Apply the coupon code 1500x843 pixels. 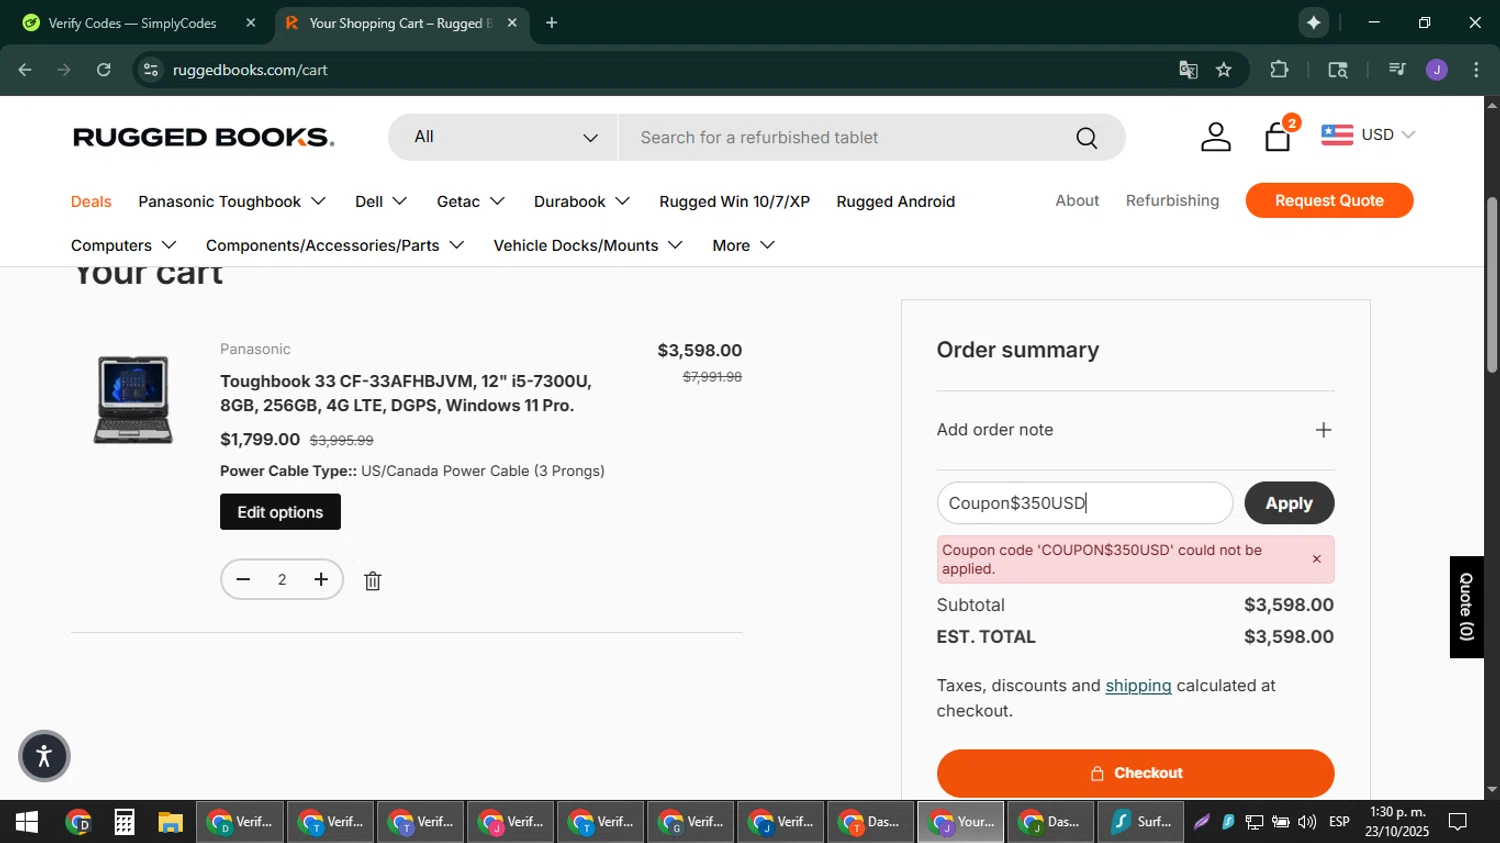pos(1289,503)
